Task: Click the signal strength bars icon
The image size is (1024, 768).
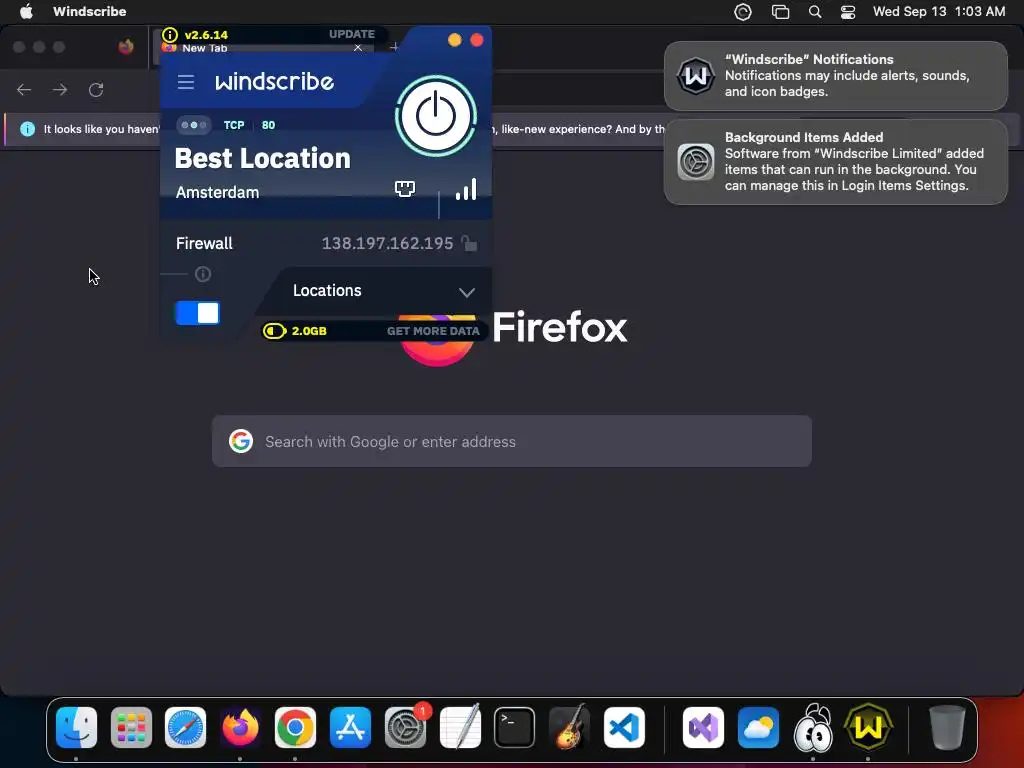Action: (466, 189)
